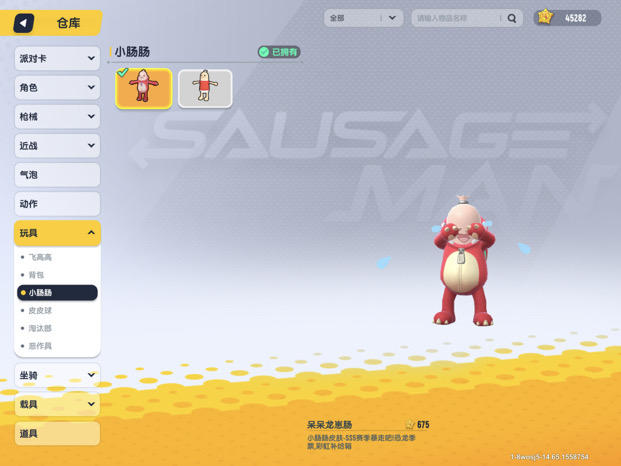Collapse the 玩具 category

[x=57, y=233]
